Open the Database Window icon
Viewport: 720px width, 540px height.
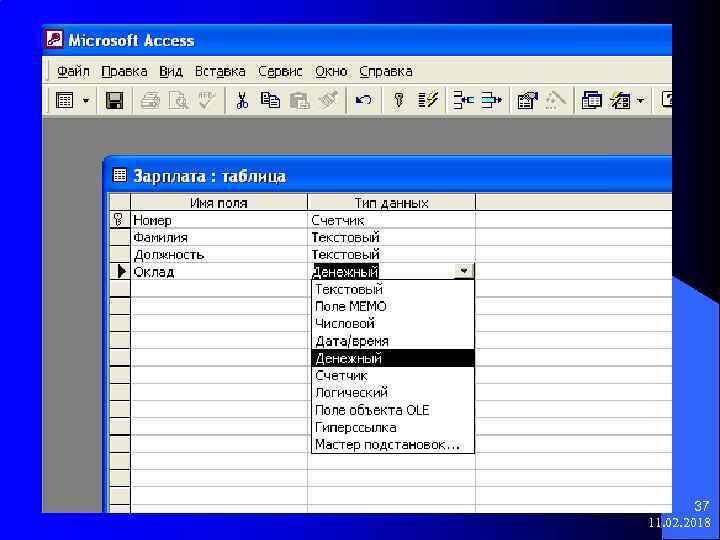pyautogui.click(x=591, y=100)
